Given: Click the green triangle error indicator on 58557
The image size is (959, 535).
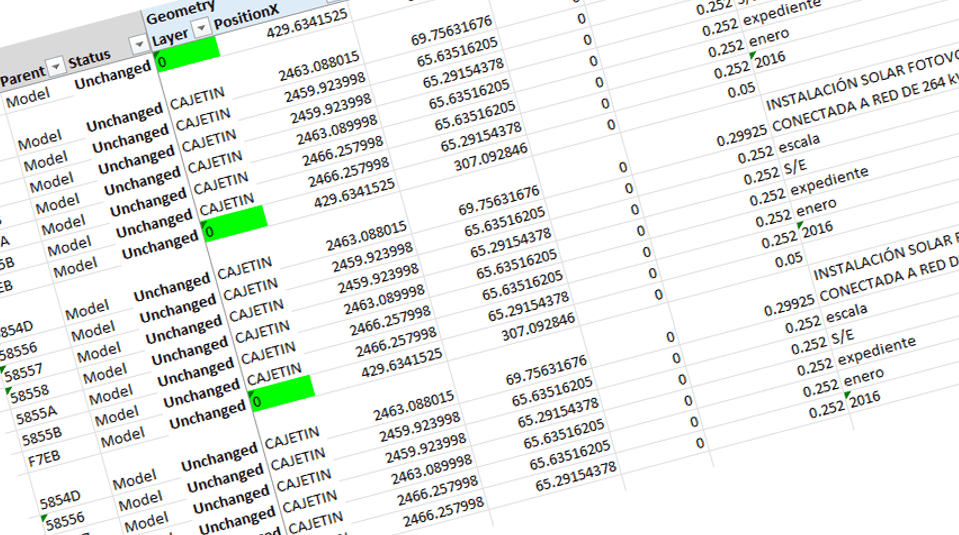Looking at the screenshot, I should pos(3,369).
